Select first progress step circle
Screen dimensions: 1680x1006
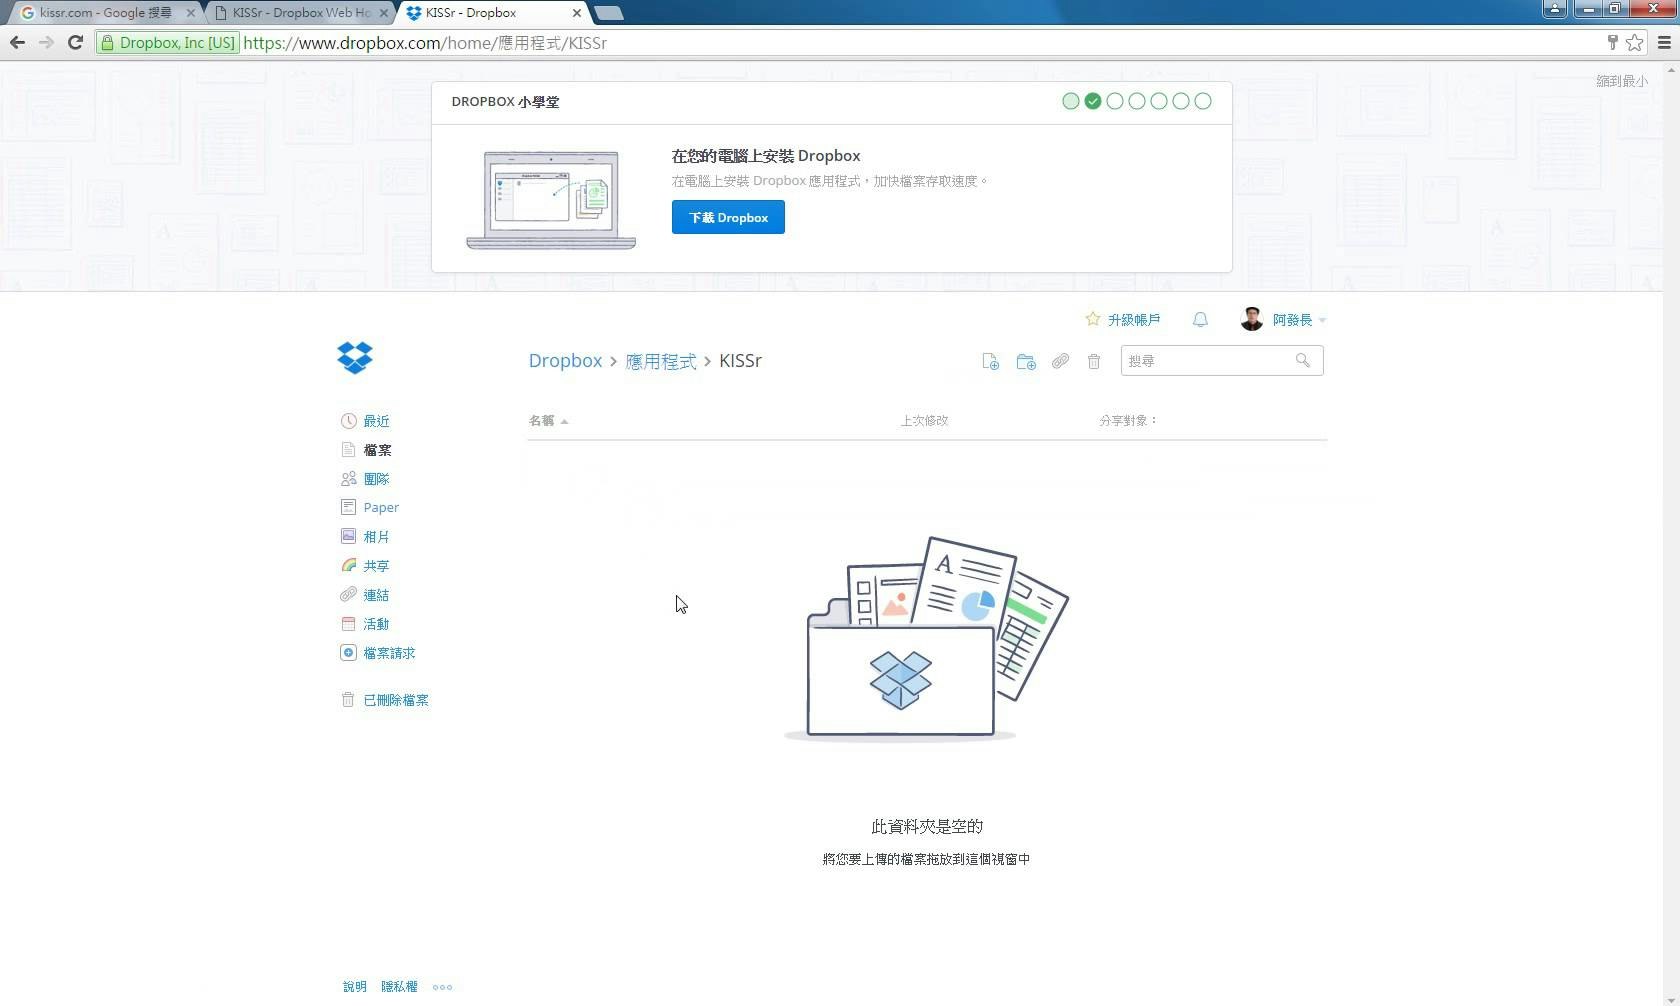[1071, 101]
